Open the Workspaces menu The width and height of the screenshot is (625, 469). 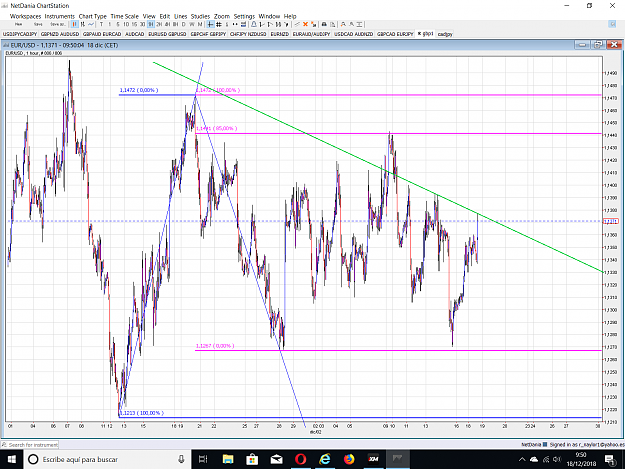click(x=26, y=16)
